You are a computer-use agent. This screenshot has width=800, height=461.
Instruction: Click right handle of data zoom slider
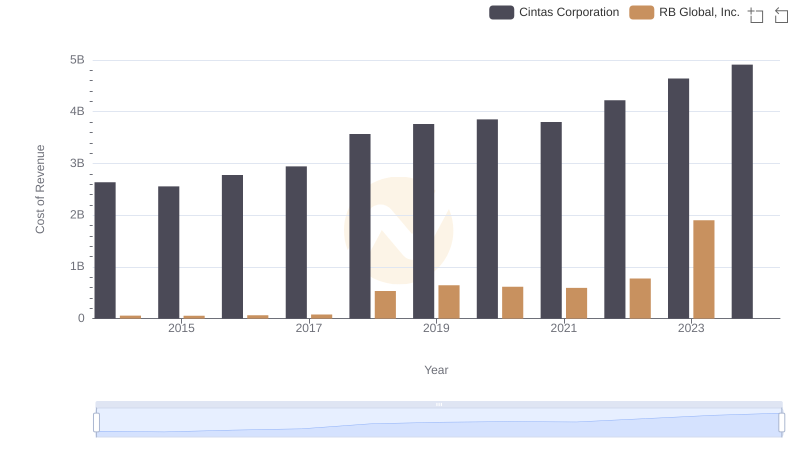pyautogui.click(x=781, y=423)
